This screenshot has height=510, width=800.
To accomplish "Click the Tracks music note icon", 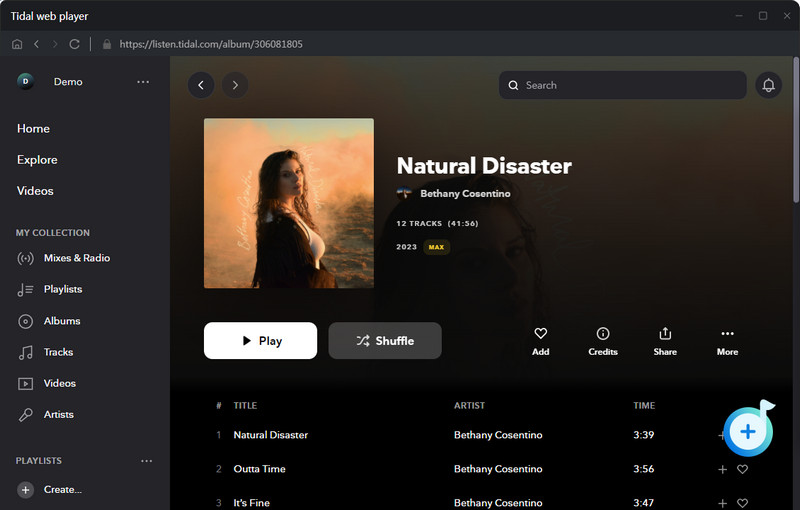I will coord(26,352).
